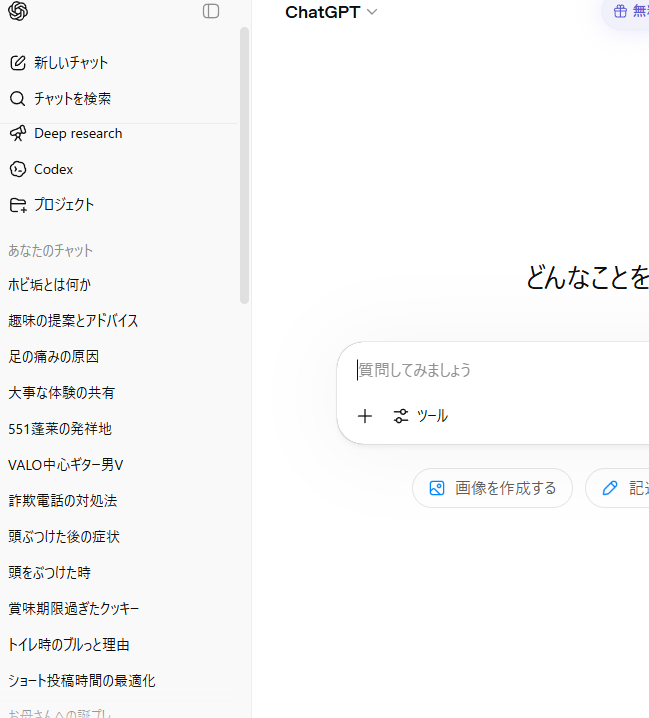
Task: Open プロジェクト
Action: (64, 205)
